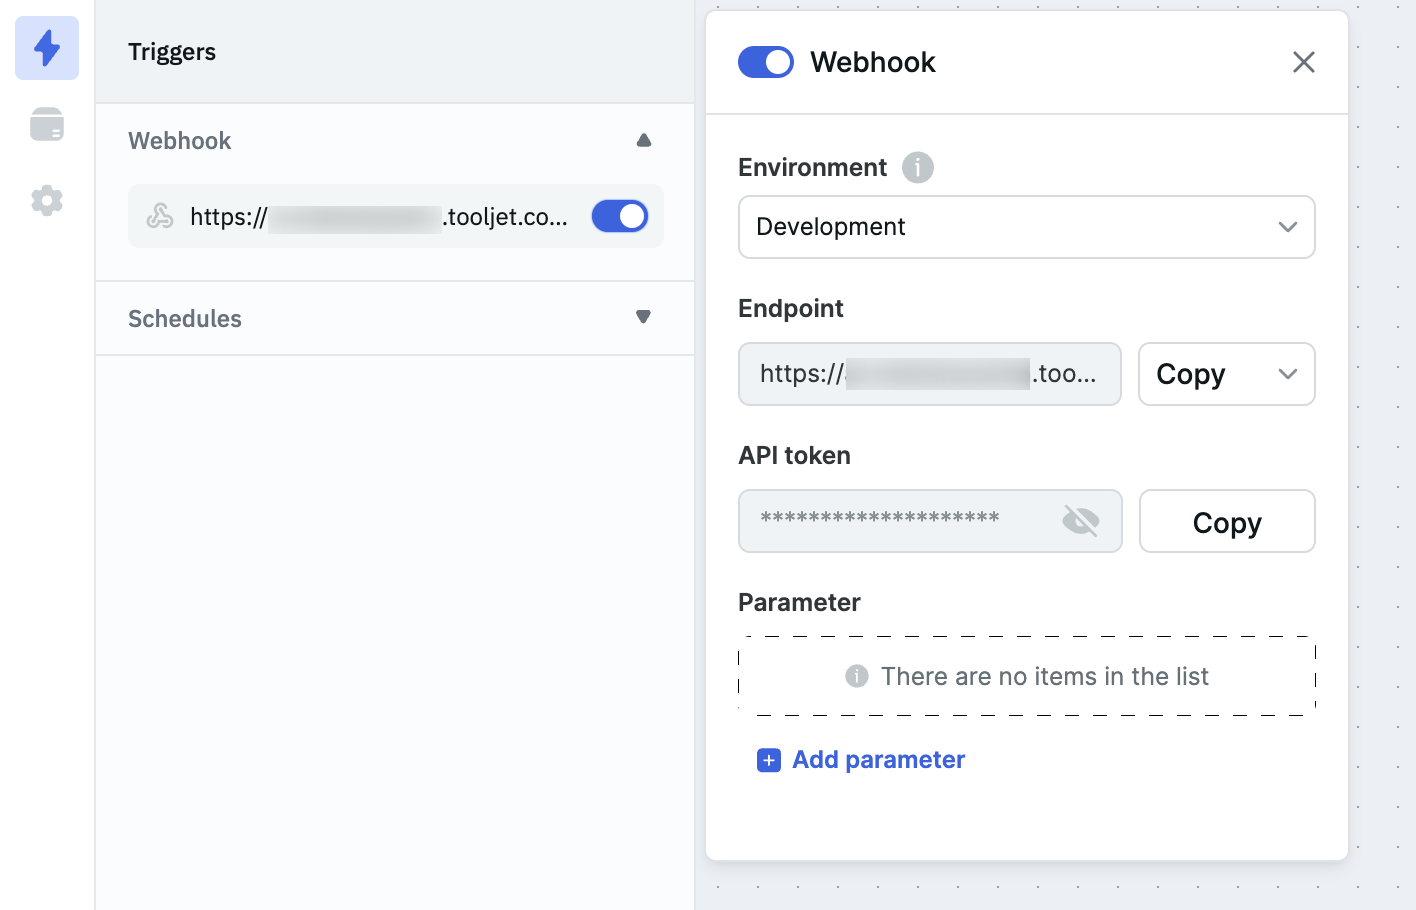Image resolution: width=1416 pixels, height=910 pixels.
Task: Select the Webhook panel header
Action: point(873,62)
